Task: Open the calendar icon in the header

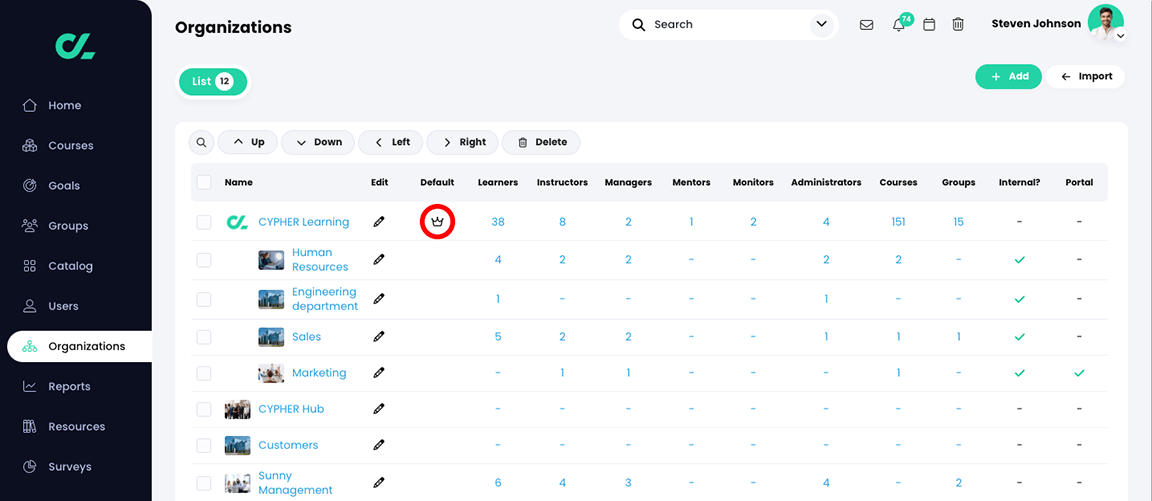Action: tap(929, 25)
